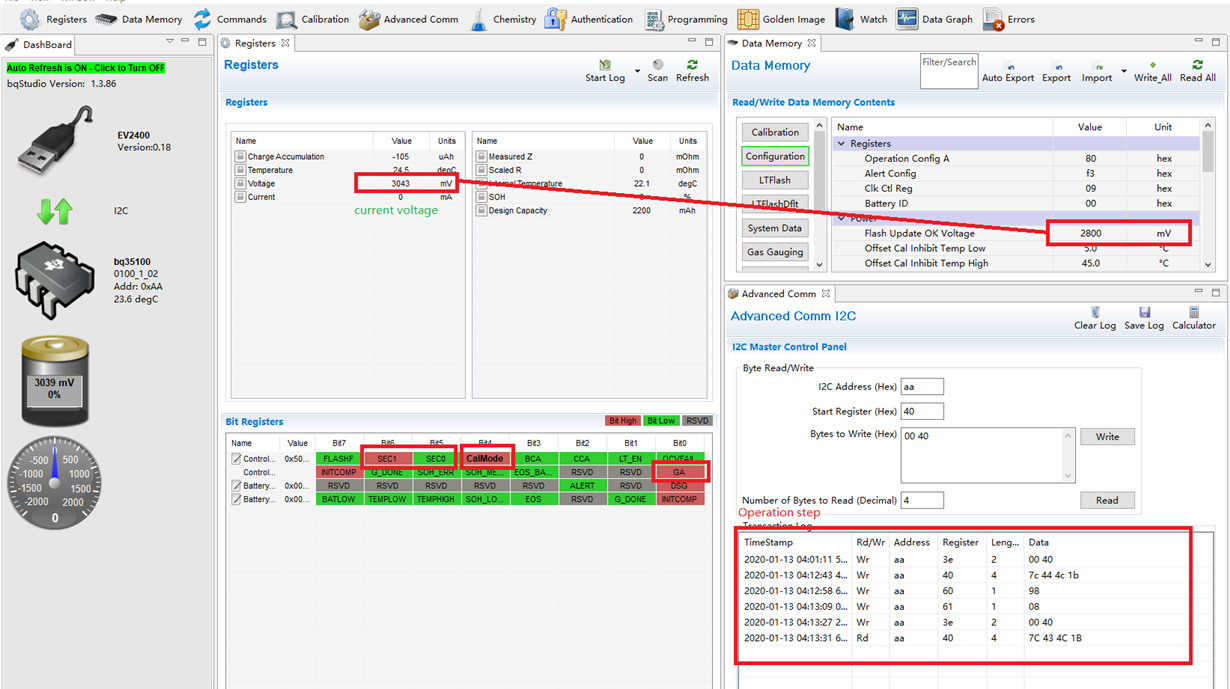Click the I2C Address (Hex) field
This screenshot has width=1230, height=689.
922,386
